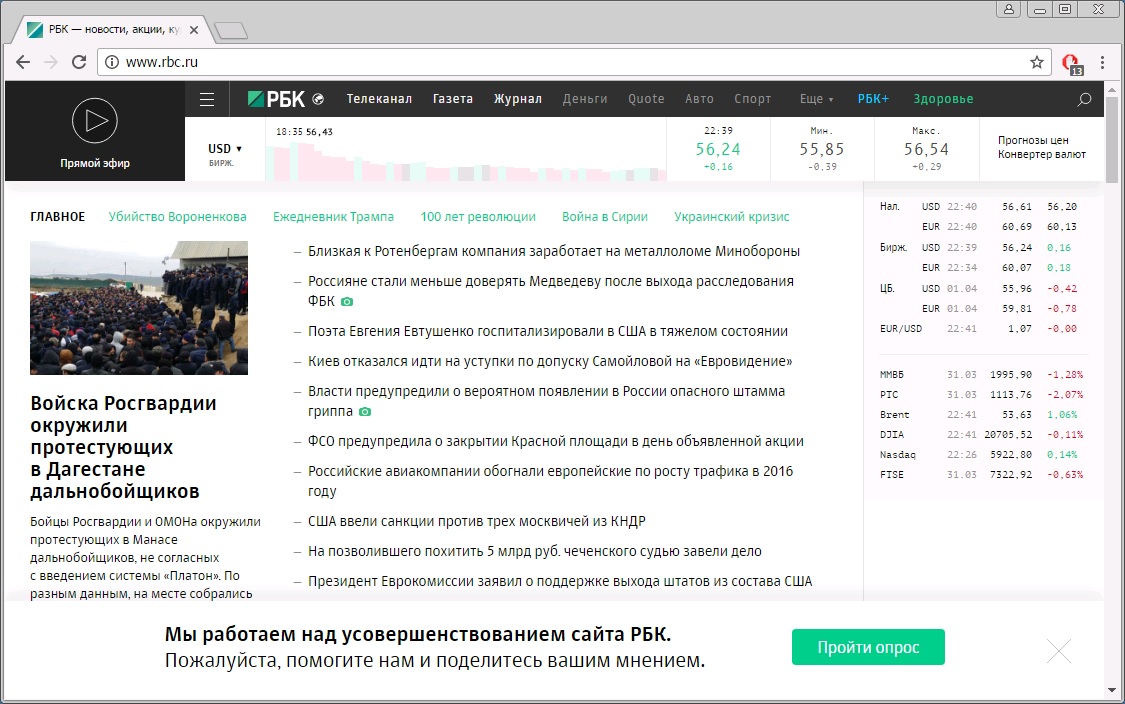Open the Телеканал section

[x=379, y=99]
